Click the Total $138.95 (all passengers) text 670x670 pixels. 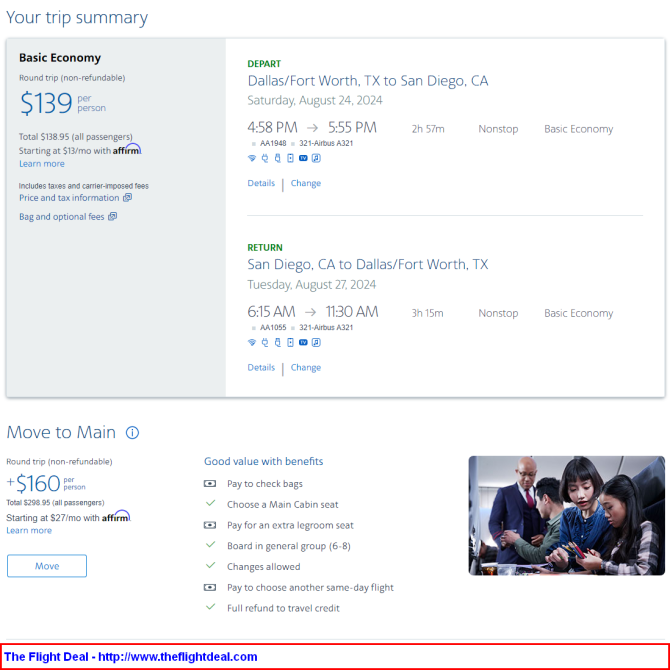point(76,137)
